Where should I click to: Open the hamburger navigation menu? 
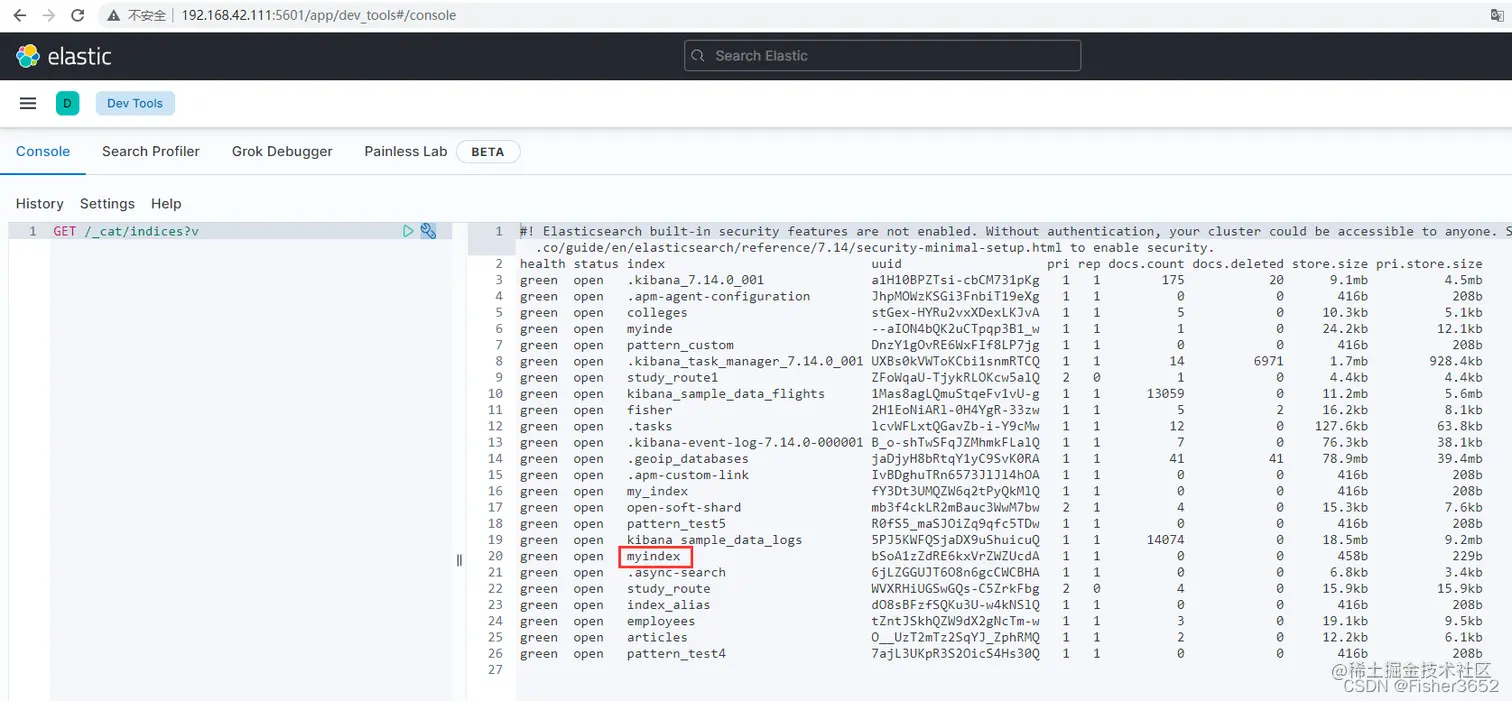coord(28,103)
